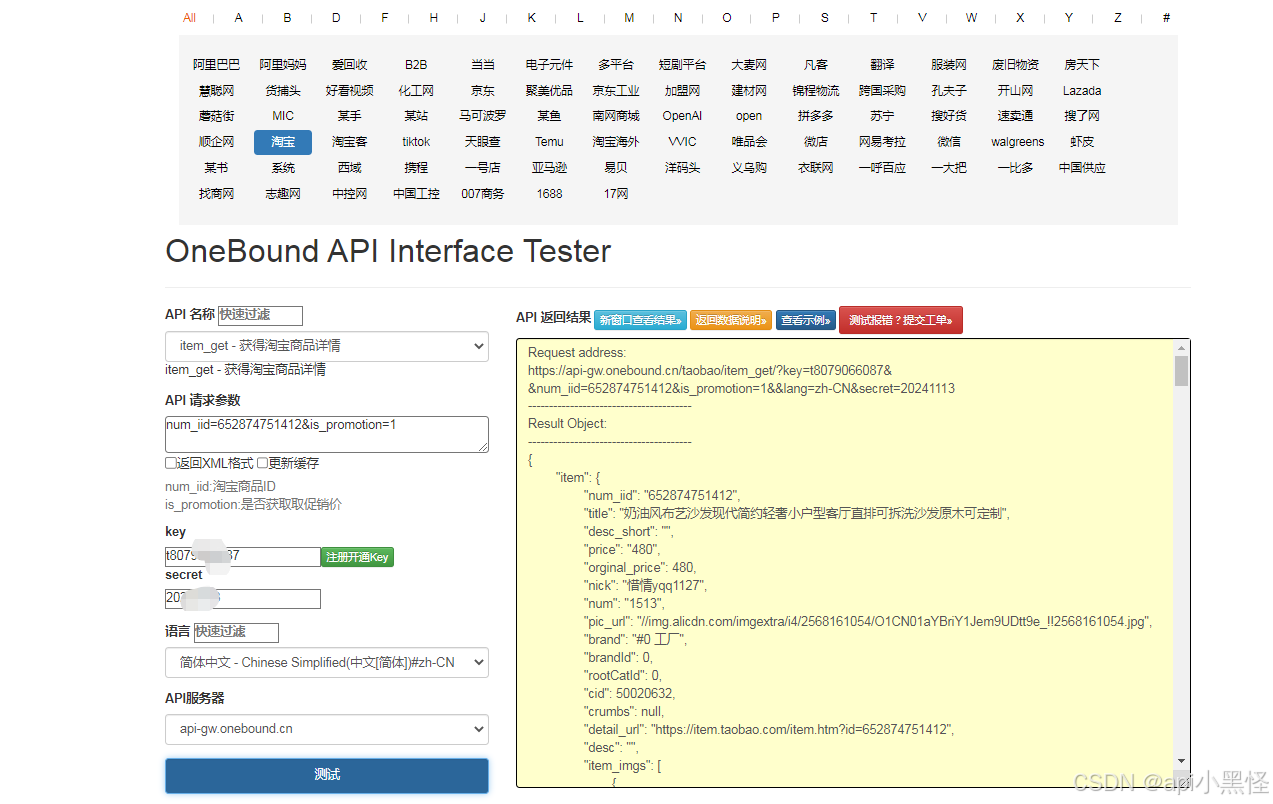The height and width of the screenshot is (804, 1273).
Task: Click the secret input field
Action: [243, 599]
